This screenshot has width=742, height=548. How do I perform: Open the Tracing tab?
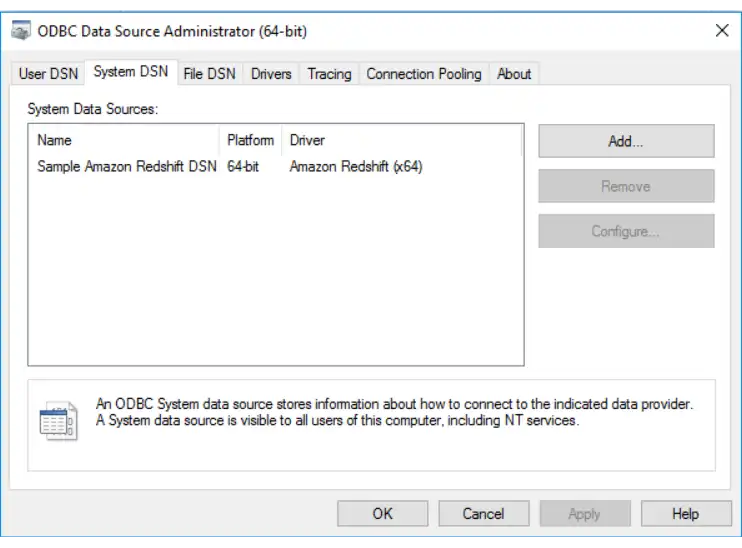[329, 74]
